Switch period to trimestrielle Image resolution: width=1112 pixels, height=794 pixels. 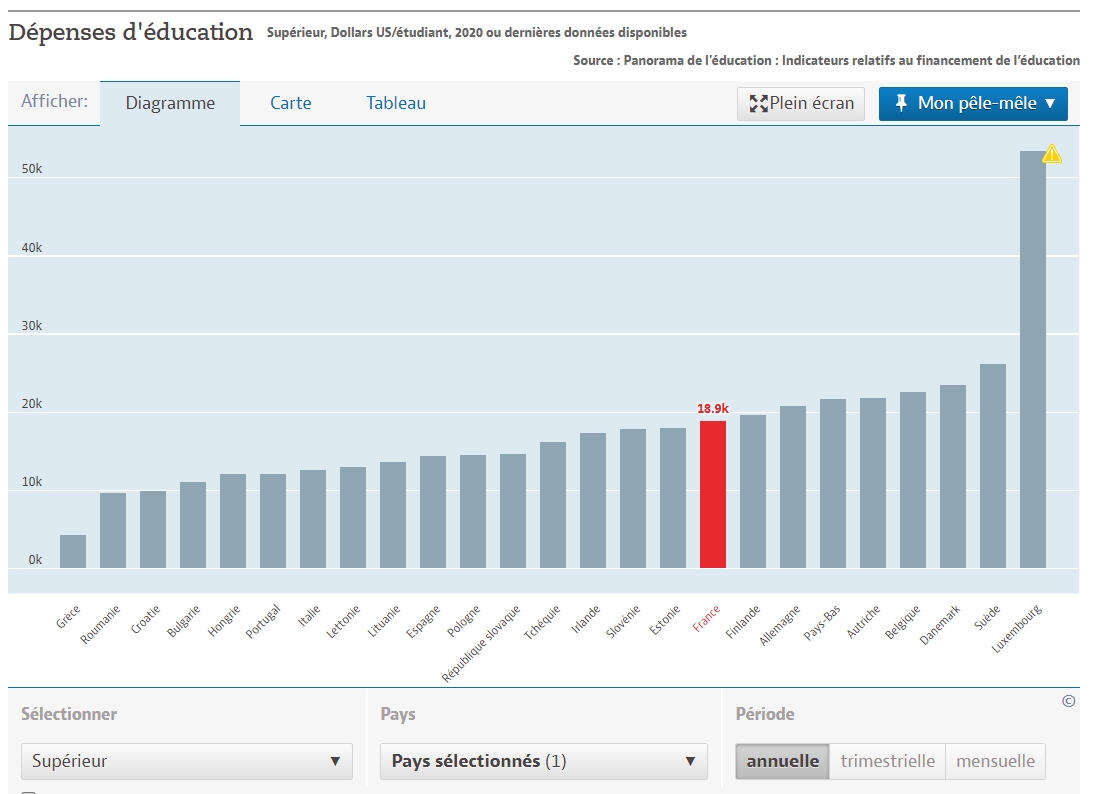887,761
